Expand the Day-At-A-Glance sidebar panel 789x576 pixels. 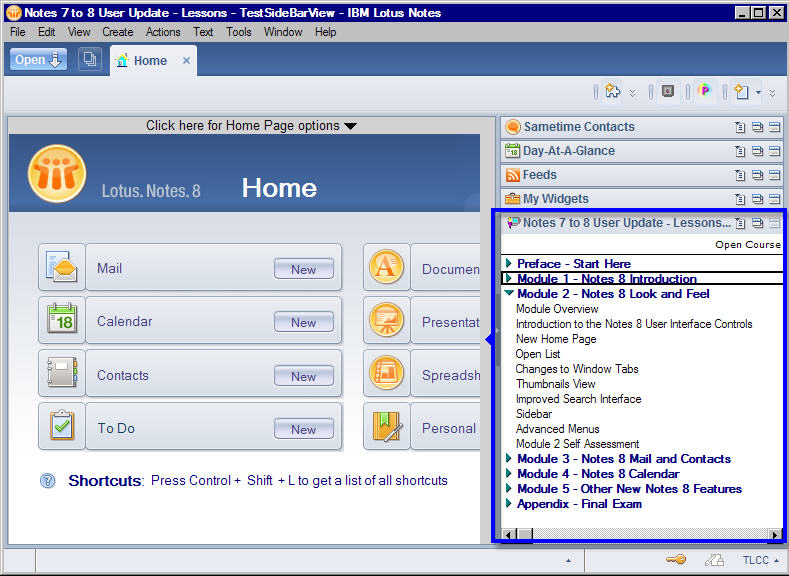click(x=569, y=151)
